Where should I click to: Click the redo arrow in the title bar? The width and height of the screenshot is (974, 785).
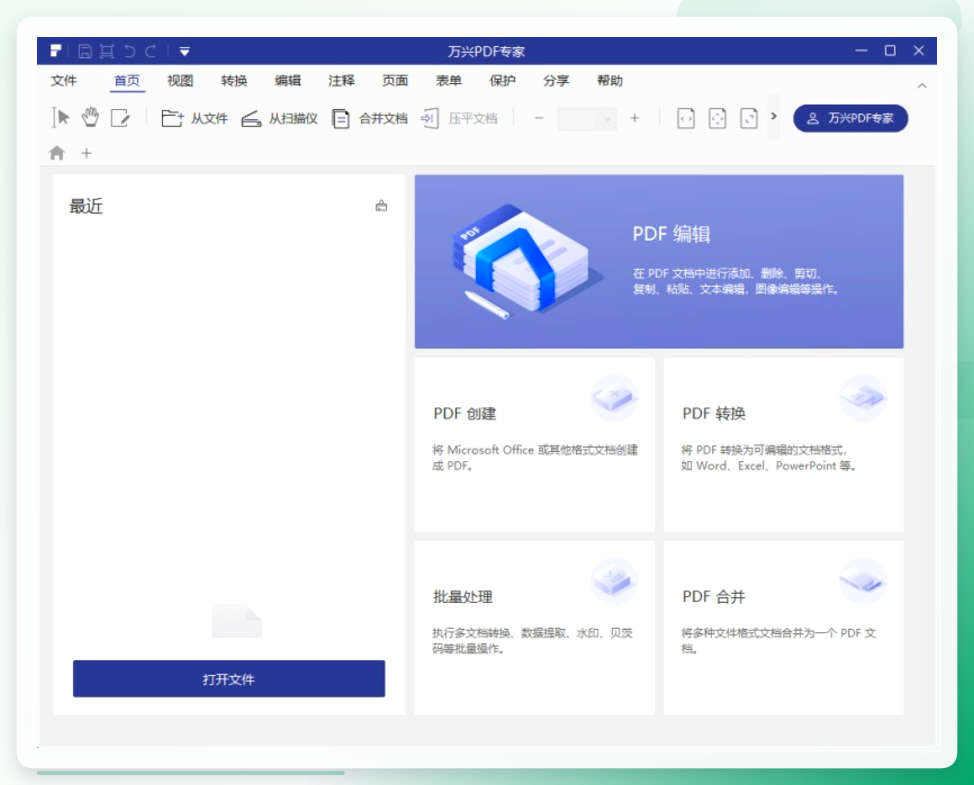point(151,51)
